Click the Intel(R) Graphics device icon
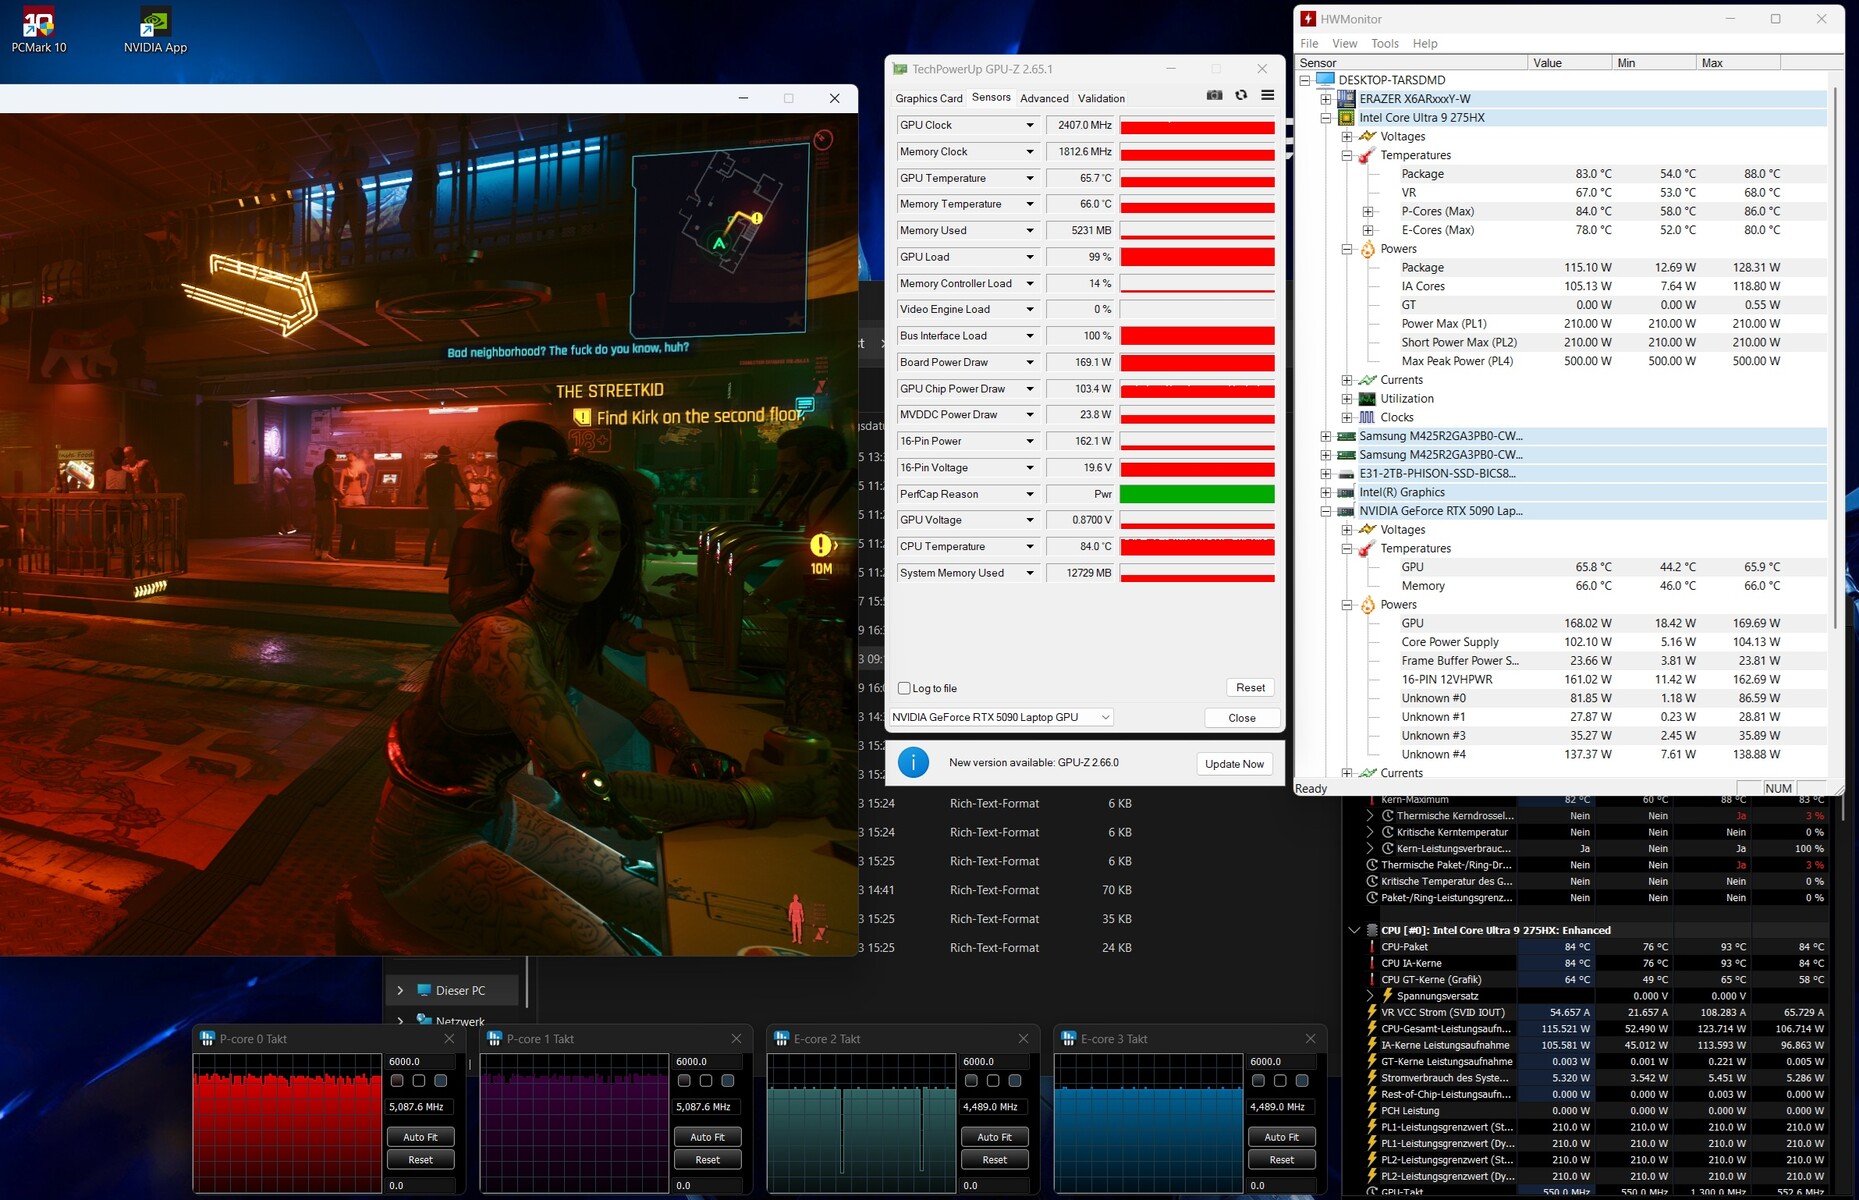 (1346, 492)
